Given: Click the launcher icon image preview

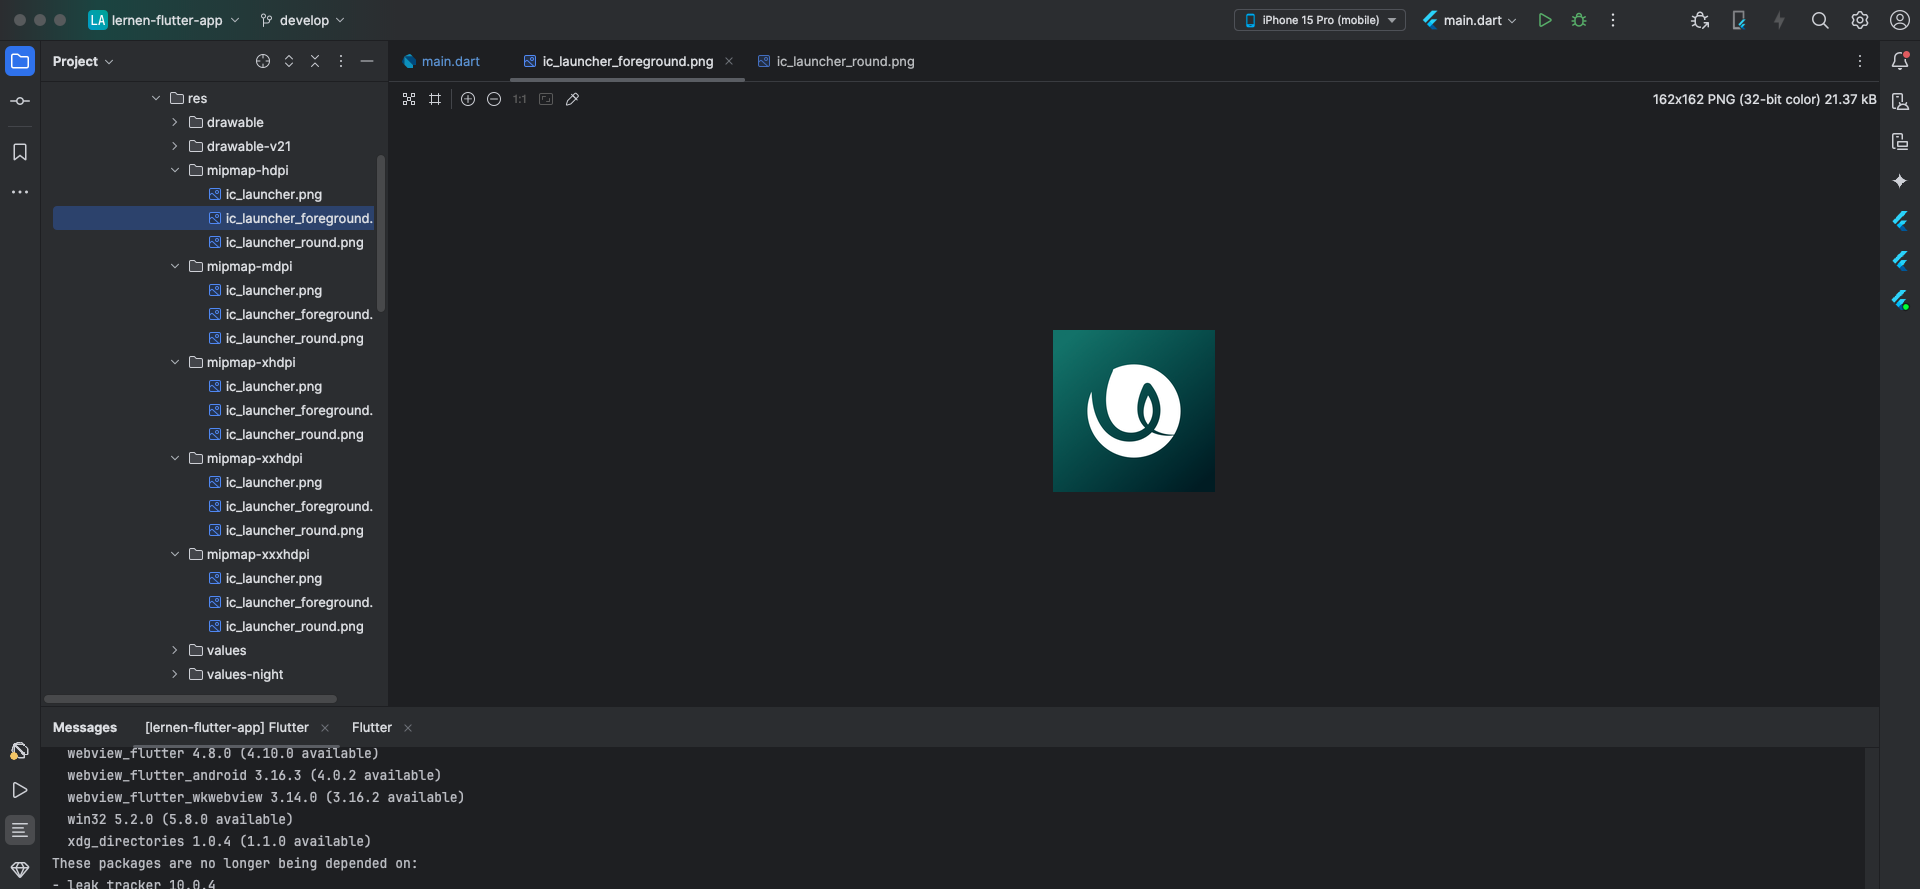Looking at the screenshot, I should point(1134,411).
